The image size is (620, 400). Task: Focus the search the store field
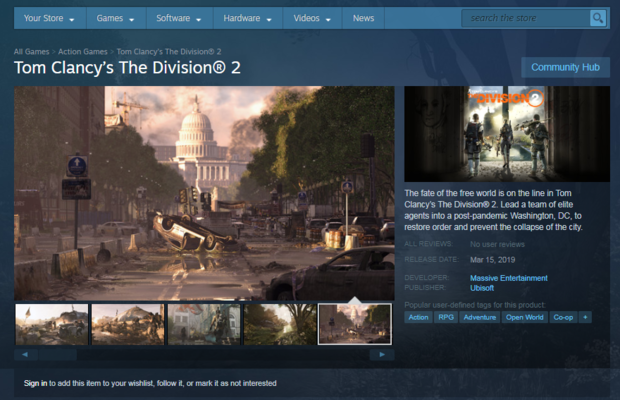(525, 18)
